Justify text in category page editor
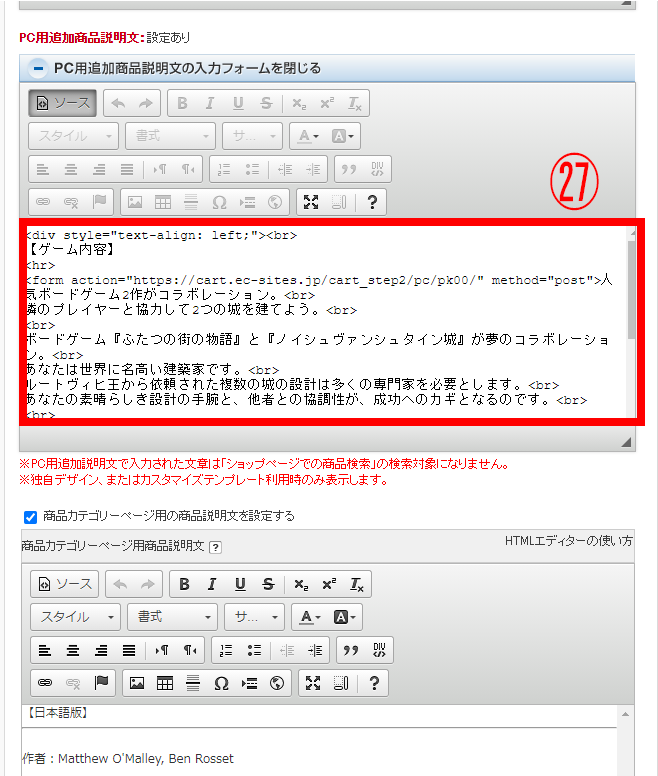The height and width of the screenshot is (776, 658). (x=129, y=650)
